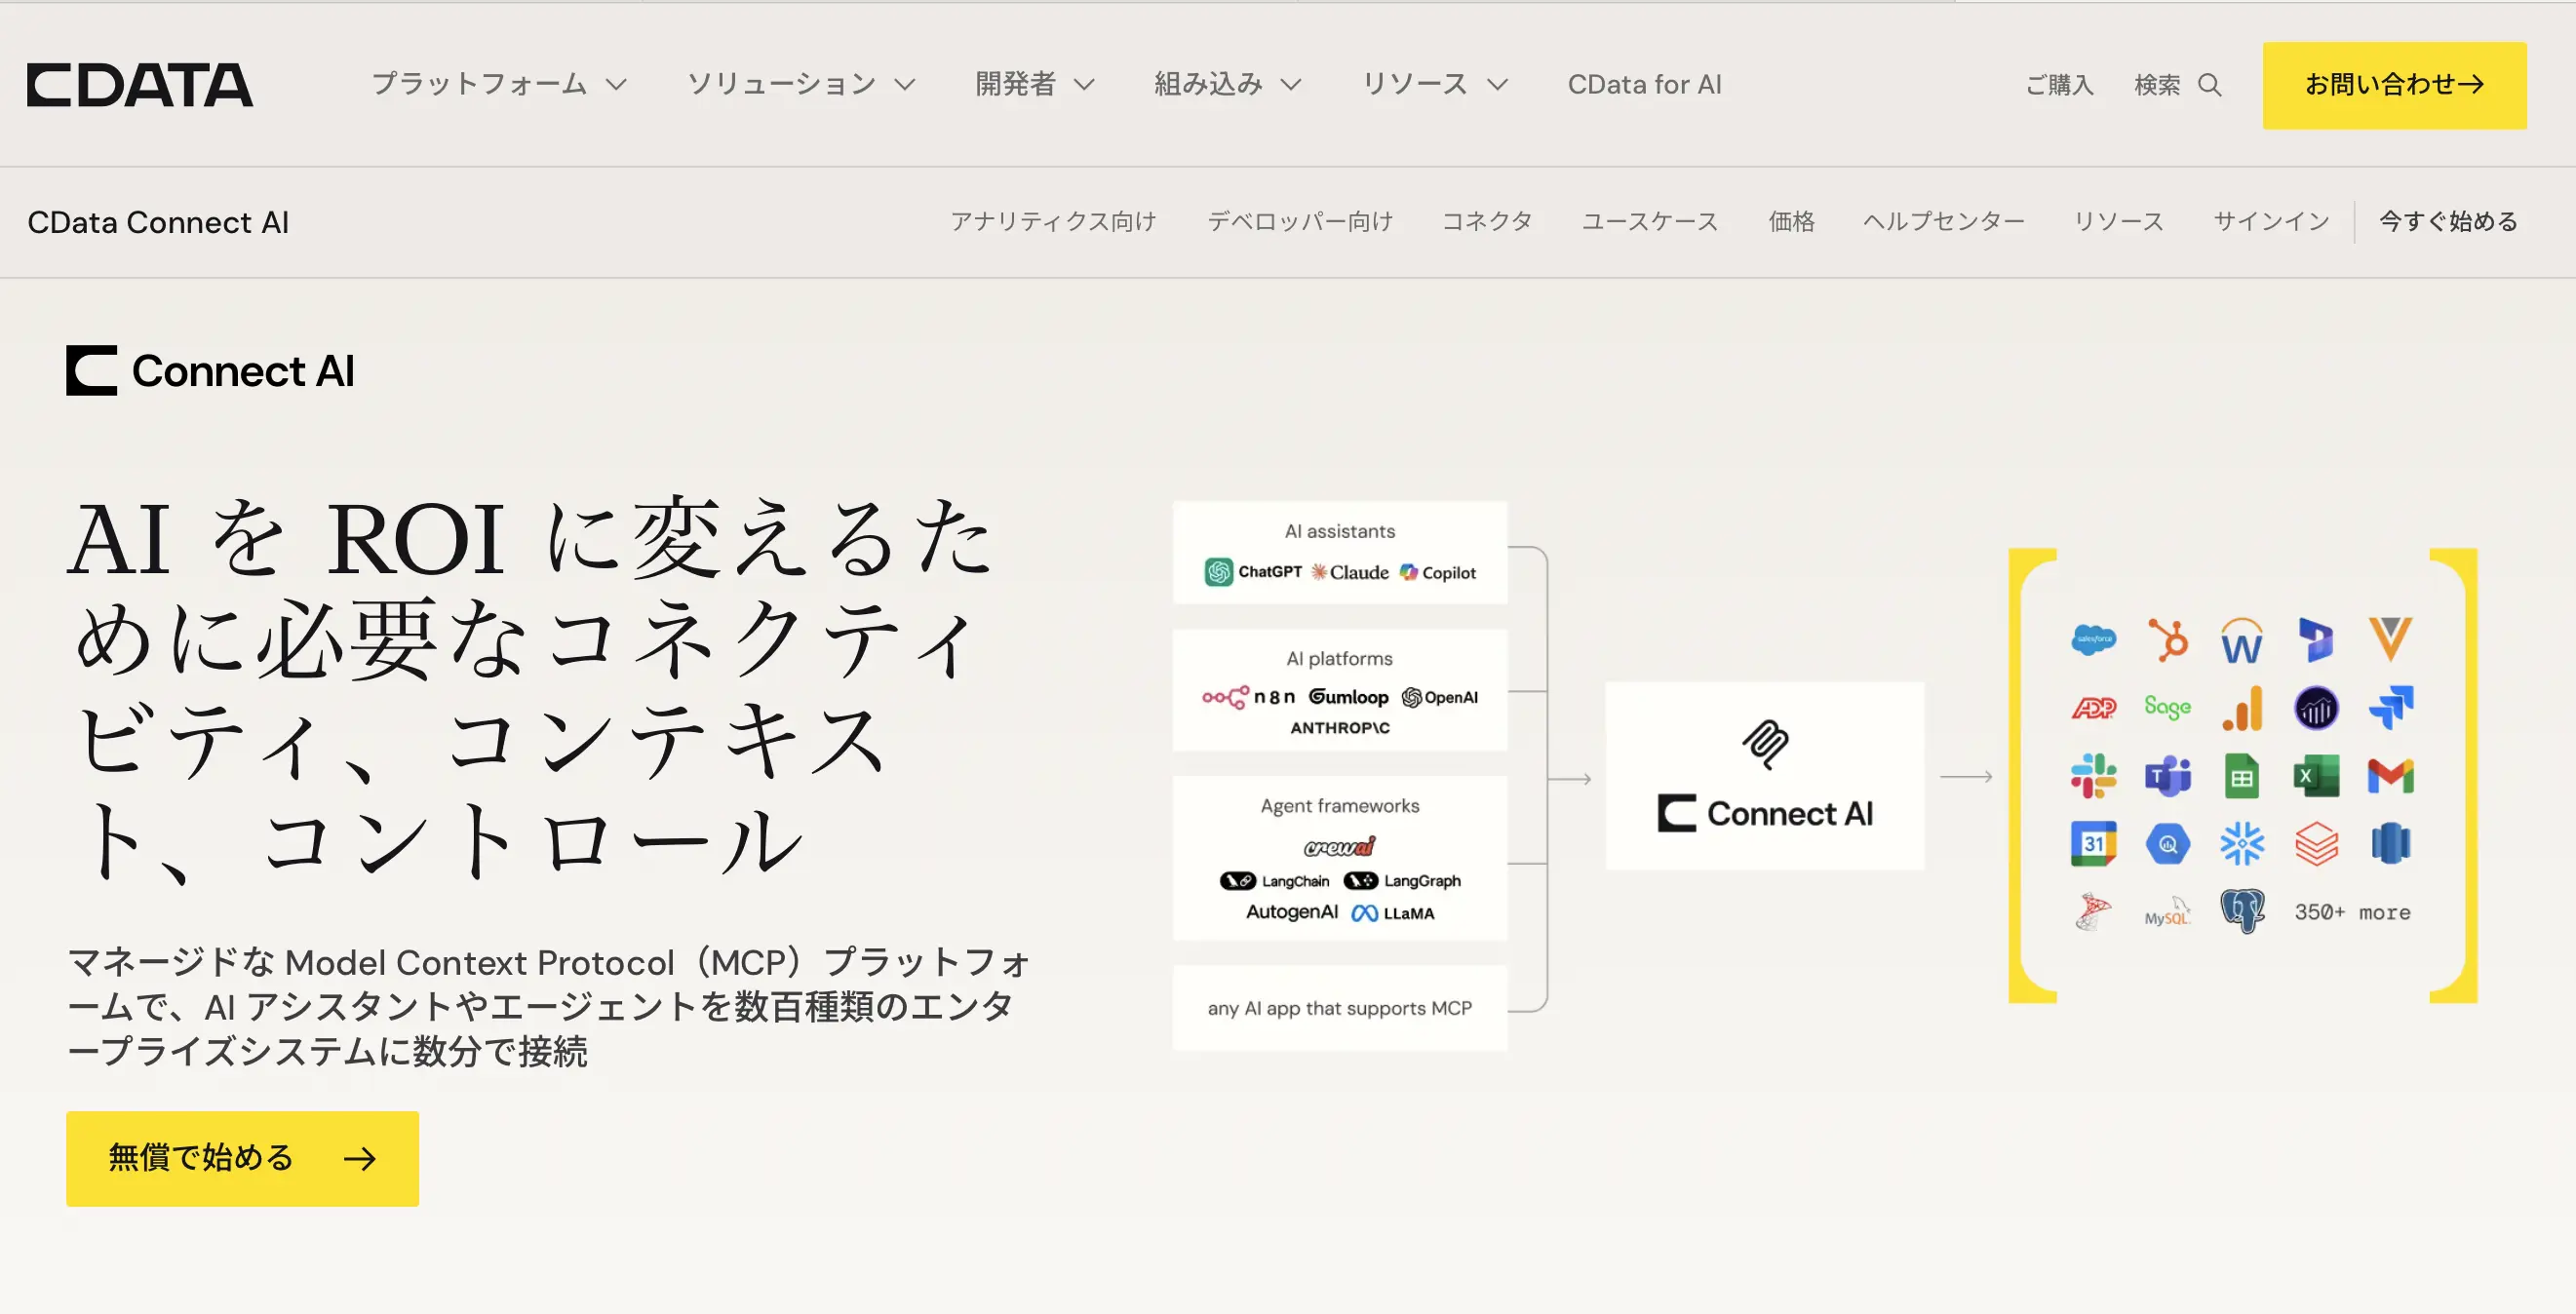Click the Claude logo under AI assistants
Image resolution: width=2576 pixels, height=1314 pixels.
pyautogui.click(x=1350, y=572)
